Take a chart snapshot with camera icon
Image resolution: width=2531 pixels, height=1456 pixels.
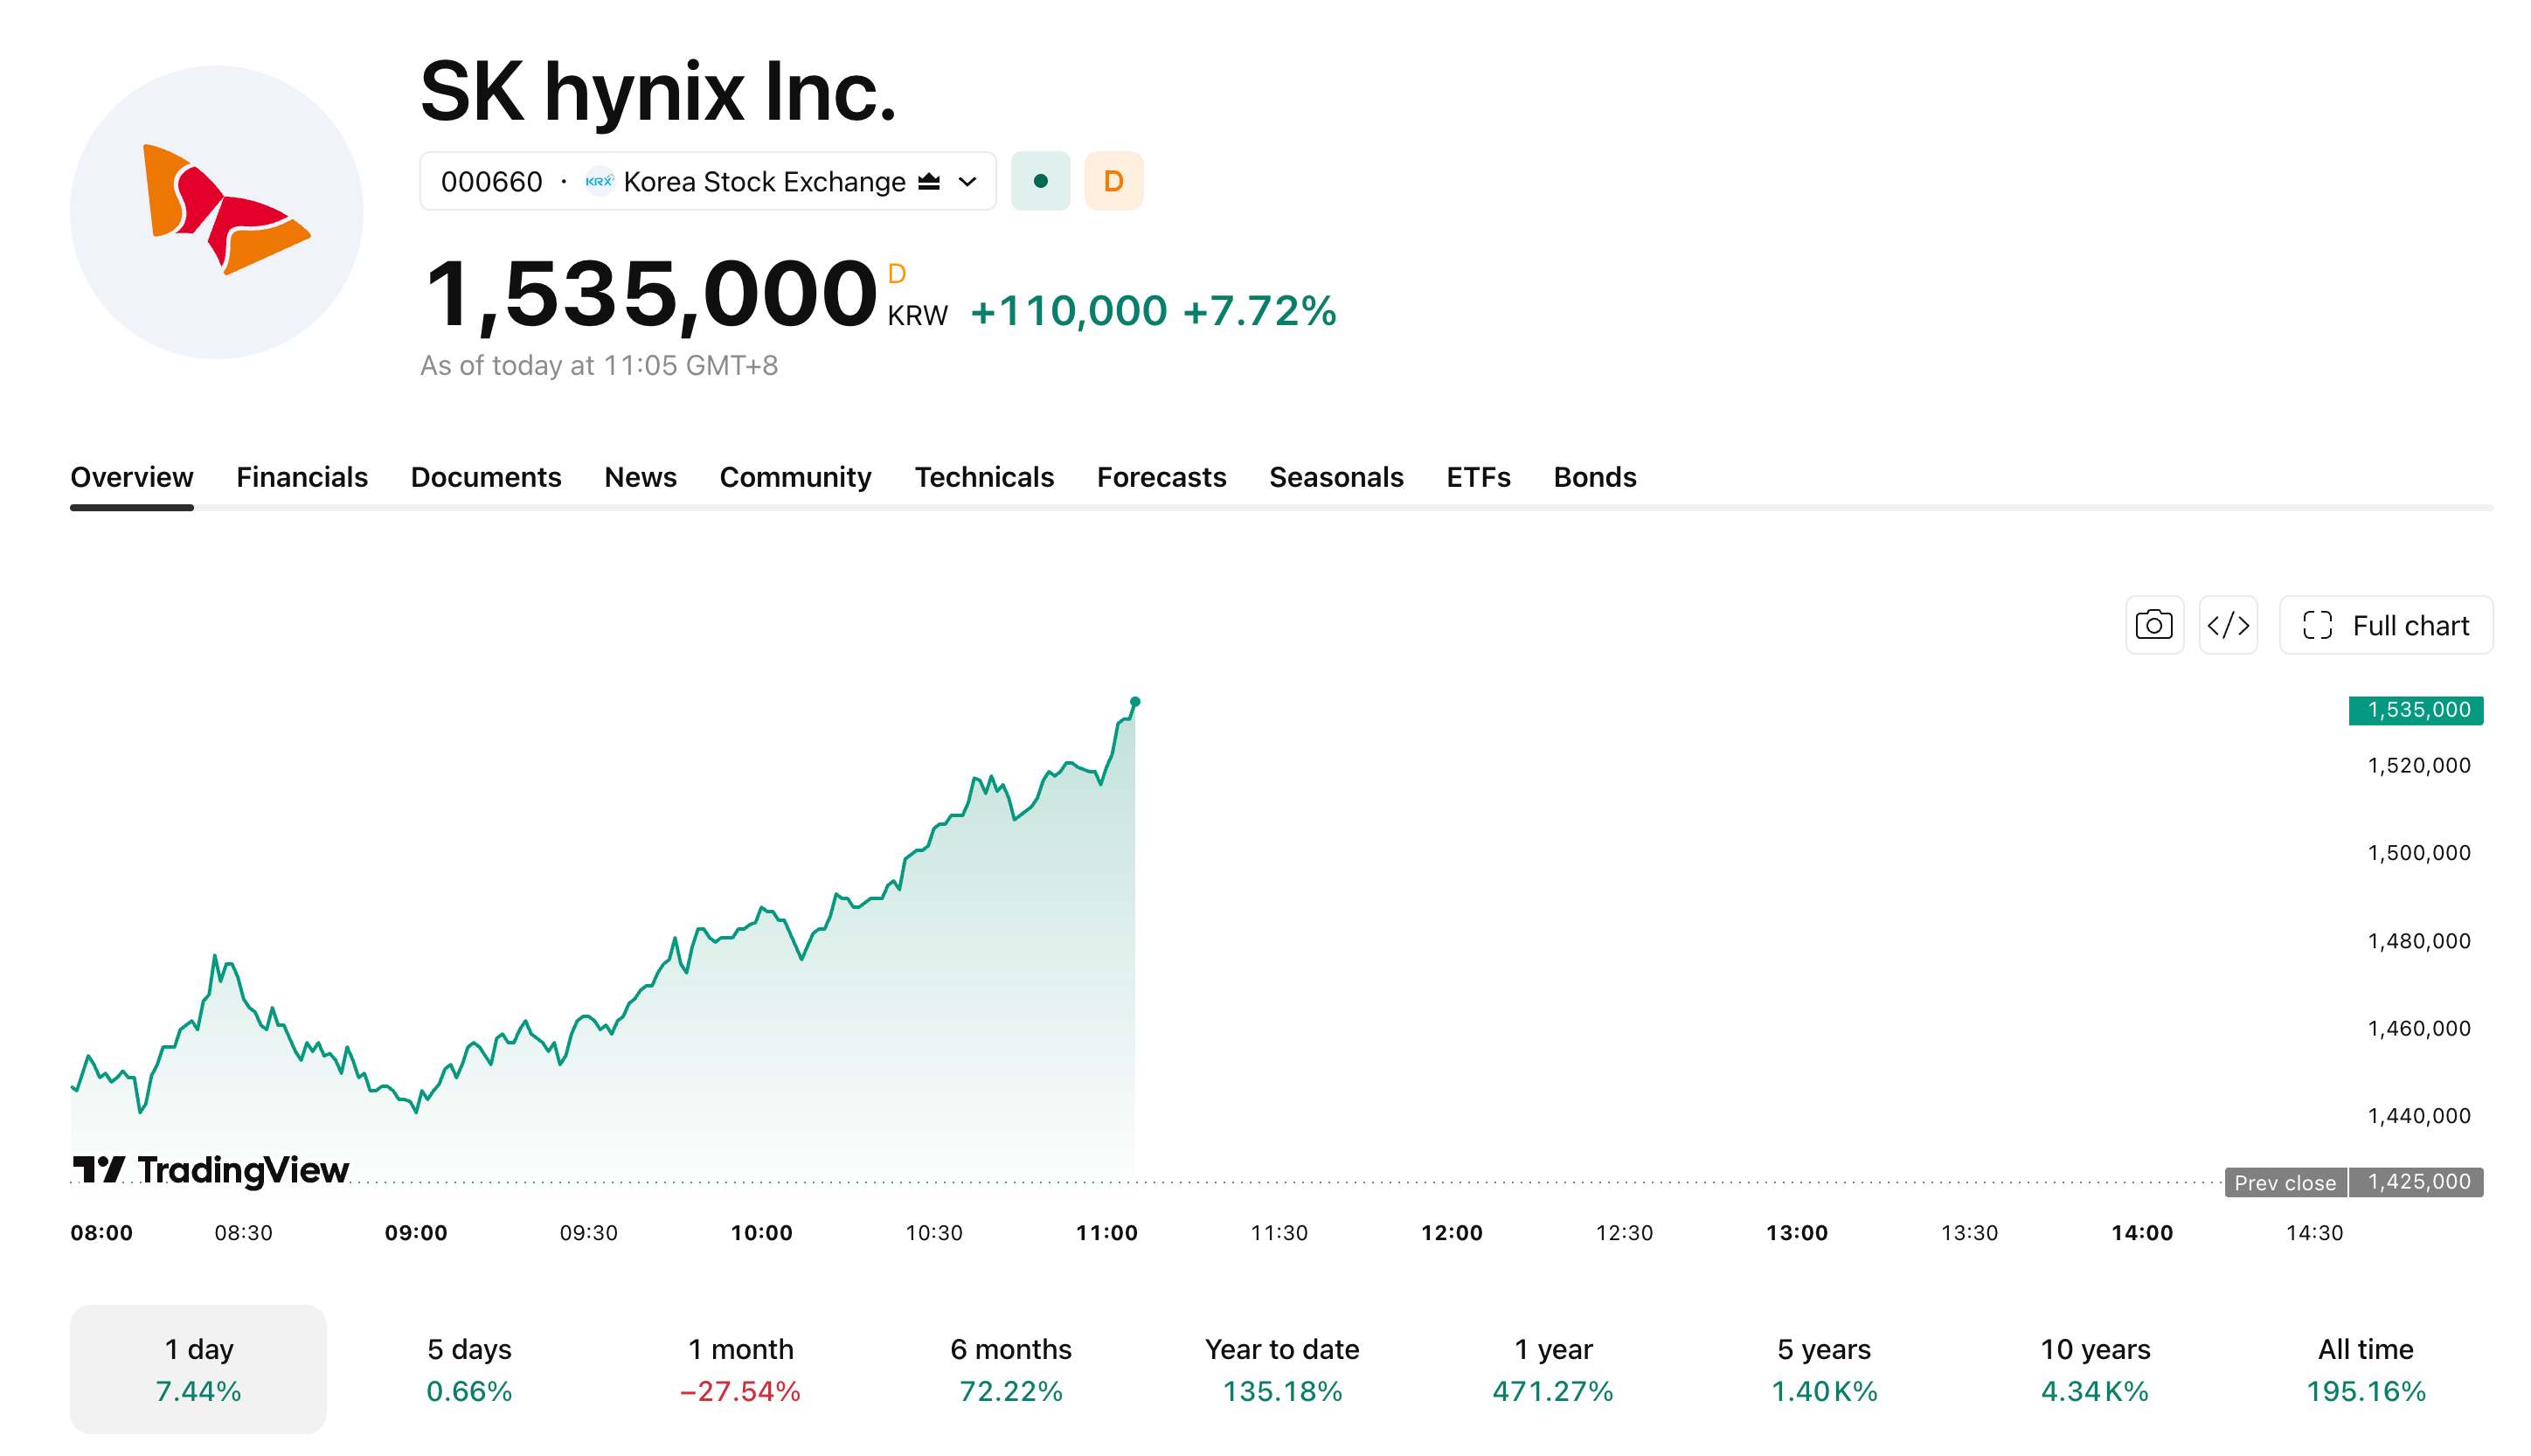pos(2153,625)
